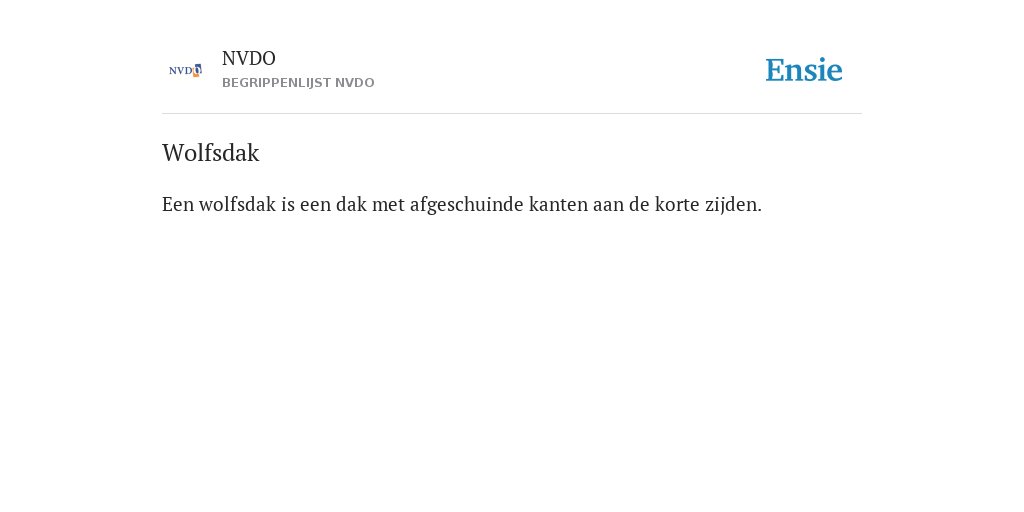Select the NVDO author name
Viewport: 1024px width, 512px height.
[x=249, y=59]
